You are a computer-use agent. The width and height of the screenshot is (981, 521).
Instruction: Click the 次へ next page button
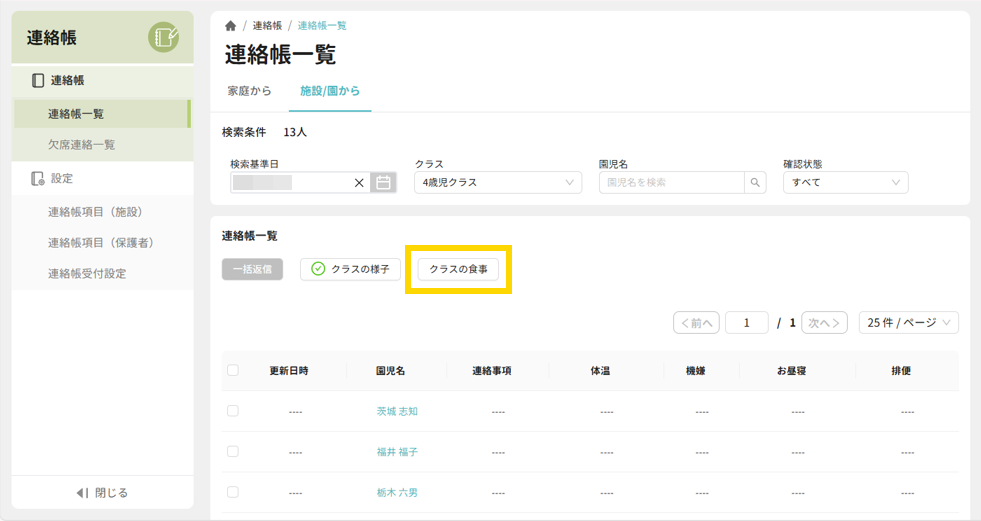pos(824,323)
